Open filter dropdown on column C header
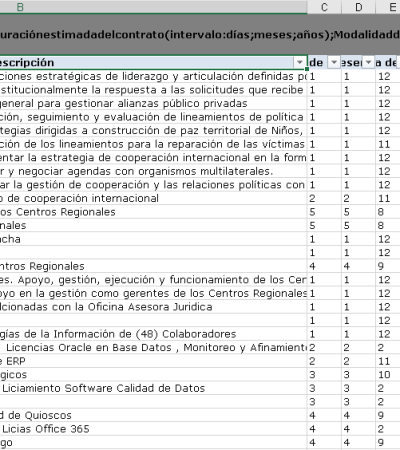Image resolution: width=400 pixels, height=450 pixels. [x=334, y=62]
